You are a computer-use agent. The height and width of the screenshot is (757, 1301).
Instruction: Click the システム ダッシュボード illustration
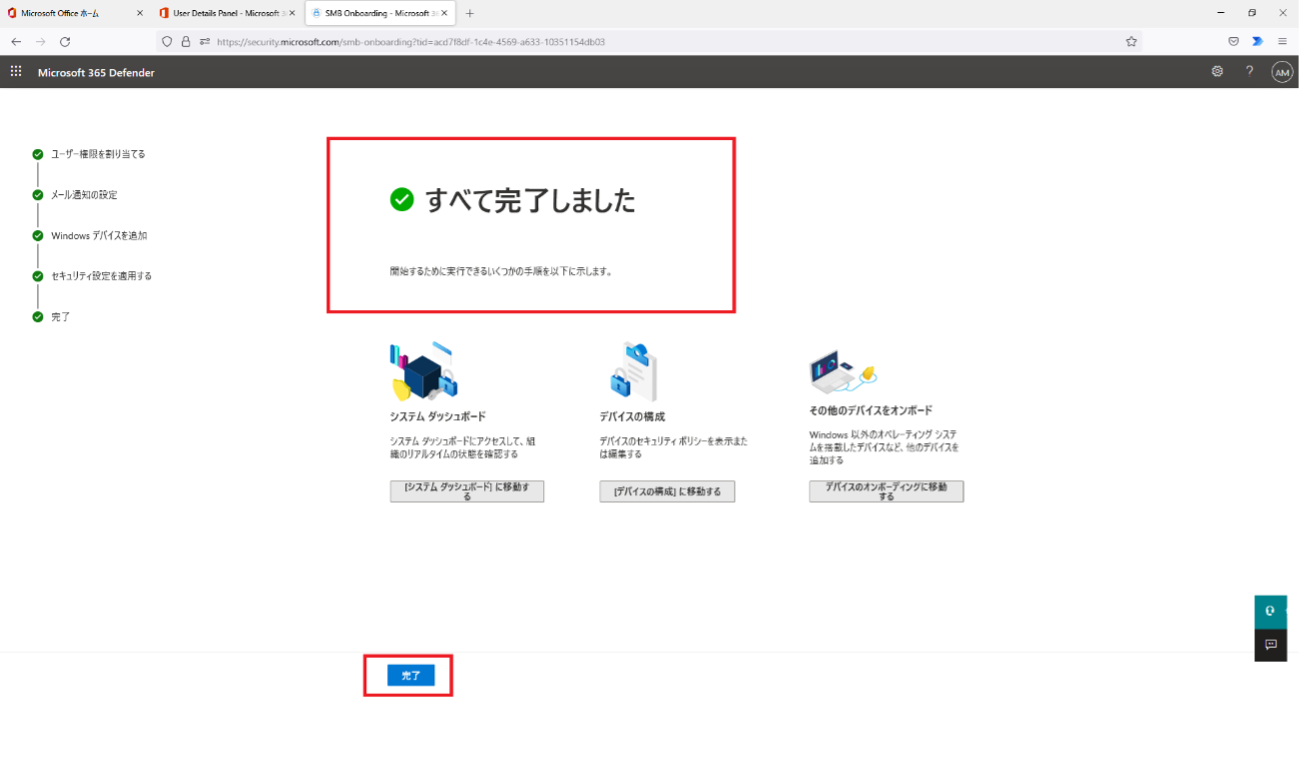tap(423, 371)
